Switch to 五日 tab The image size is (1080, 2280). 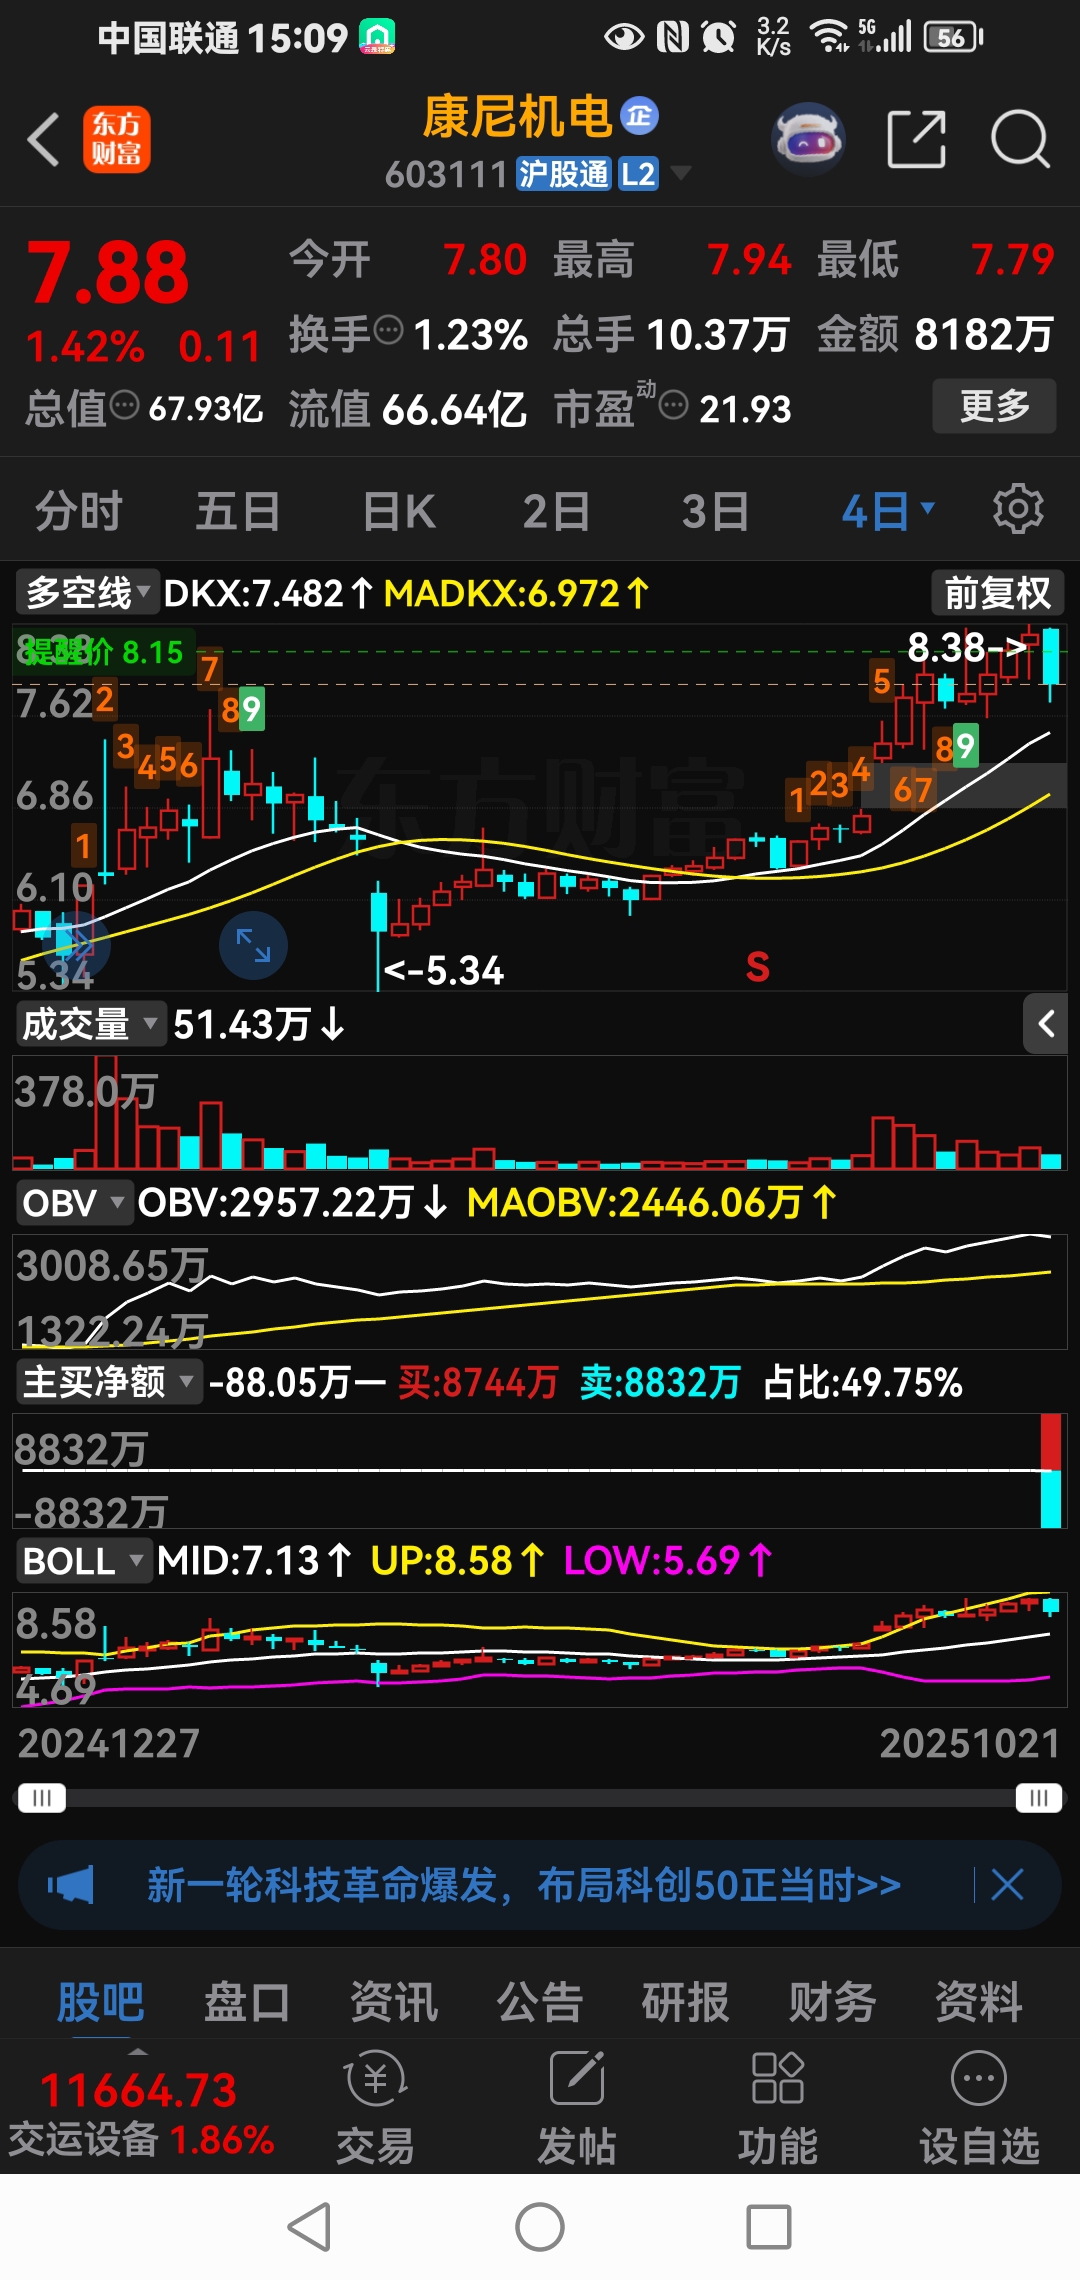(x=238, y=511)
